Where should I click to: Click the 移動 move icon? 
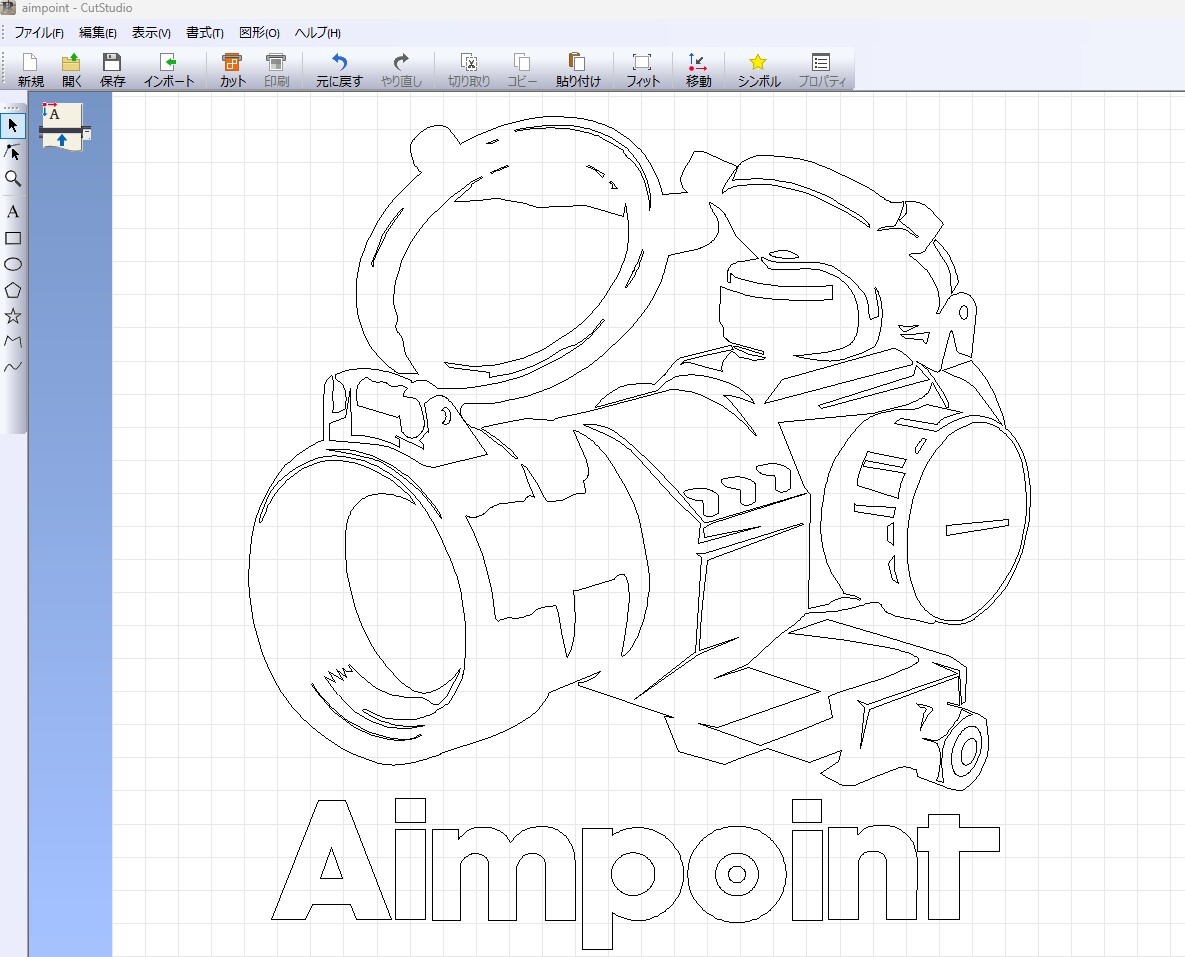[x=698, y=70]
